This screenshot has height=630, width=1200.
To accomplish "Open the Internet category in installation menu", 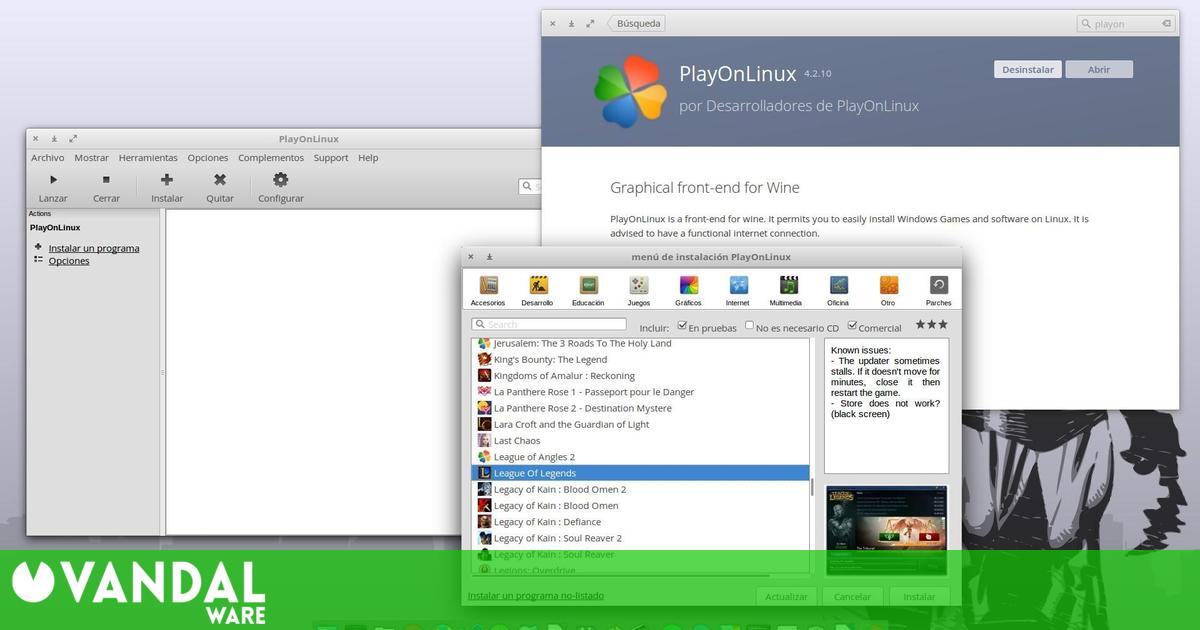I will coord(738,289).
